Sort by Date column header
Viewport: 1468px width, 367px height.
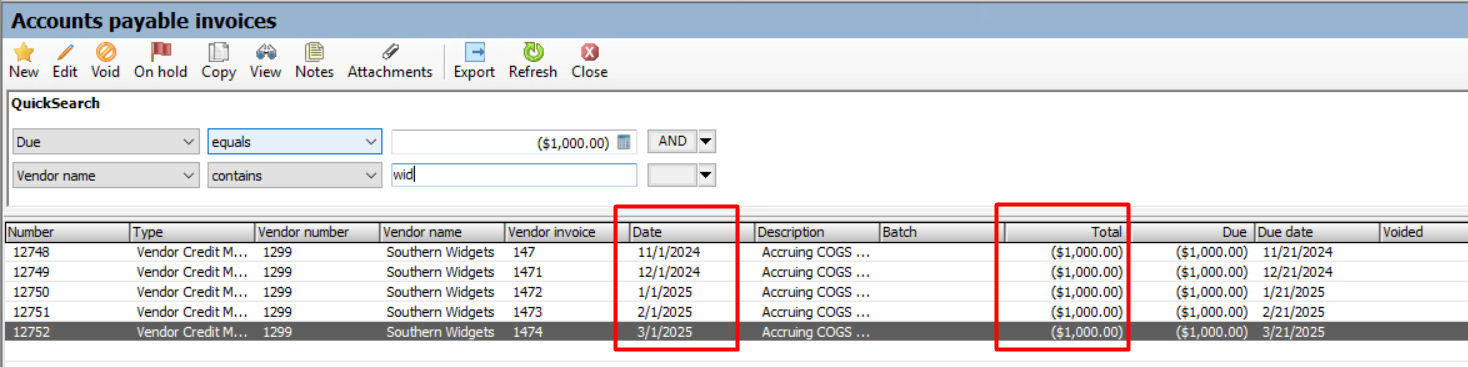692,232
